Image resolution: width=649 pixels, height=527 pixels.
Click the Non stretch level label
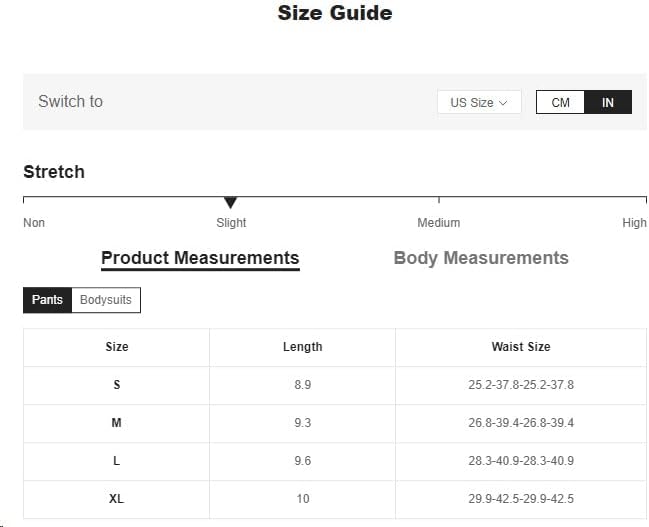[x=34, y=223]
